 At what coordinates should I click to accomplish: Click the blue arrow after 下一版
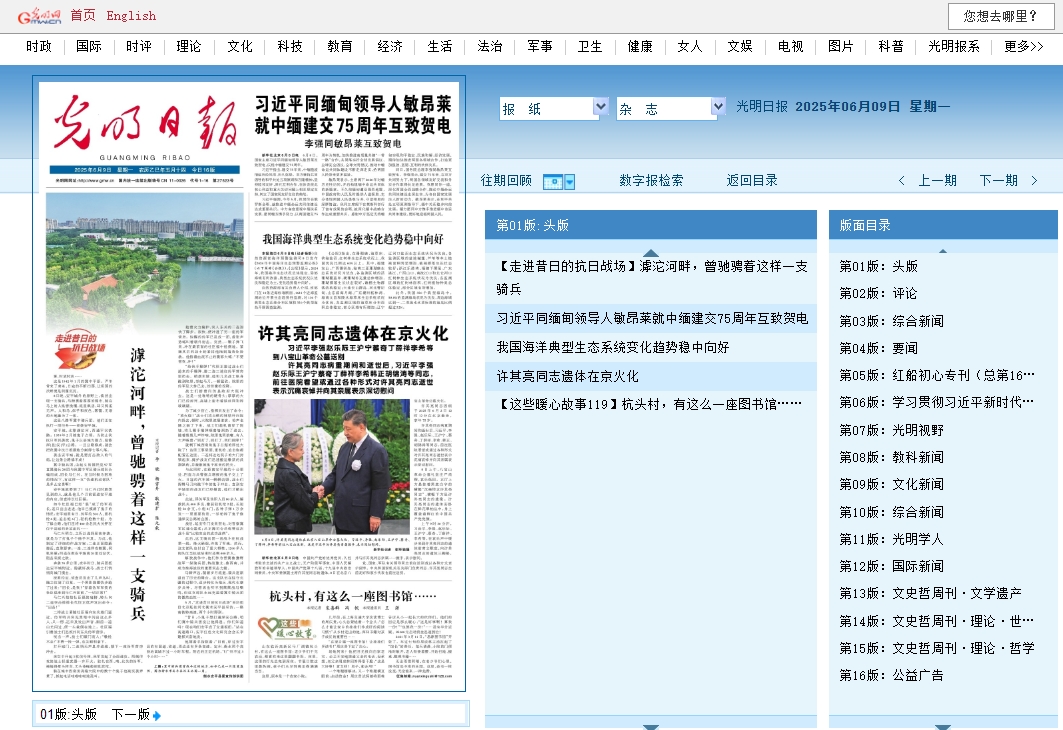coord(157,716)
